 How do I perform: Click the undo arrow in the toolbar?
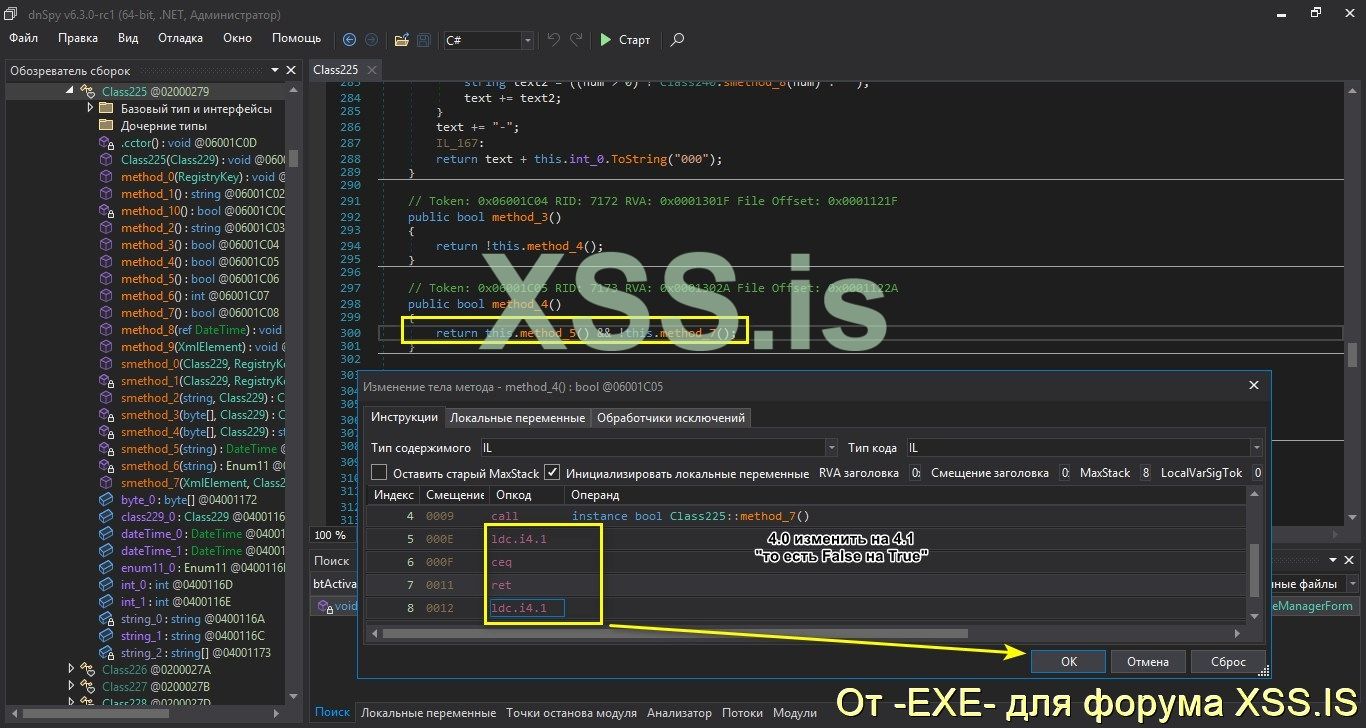[554, 40]
